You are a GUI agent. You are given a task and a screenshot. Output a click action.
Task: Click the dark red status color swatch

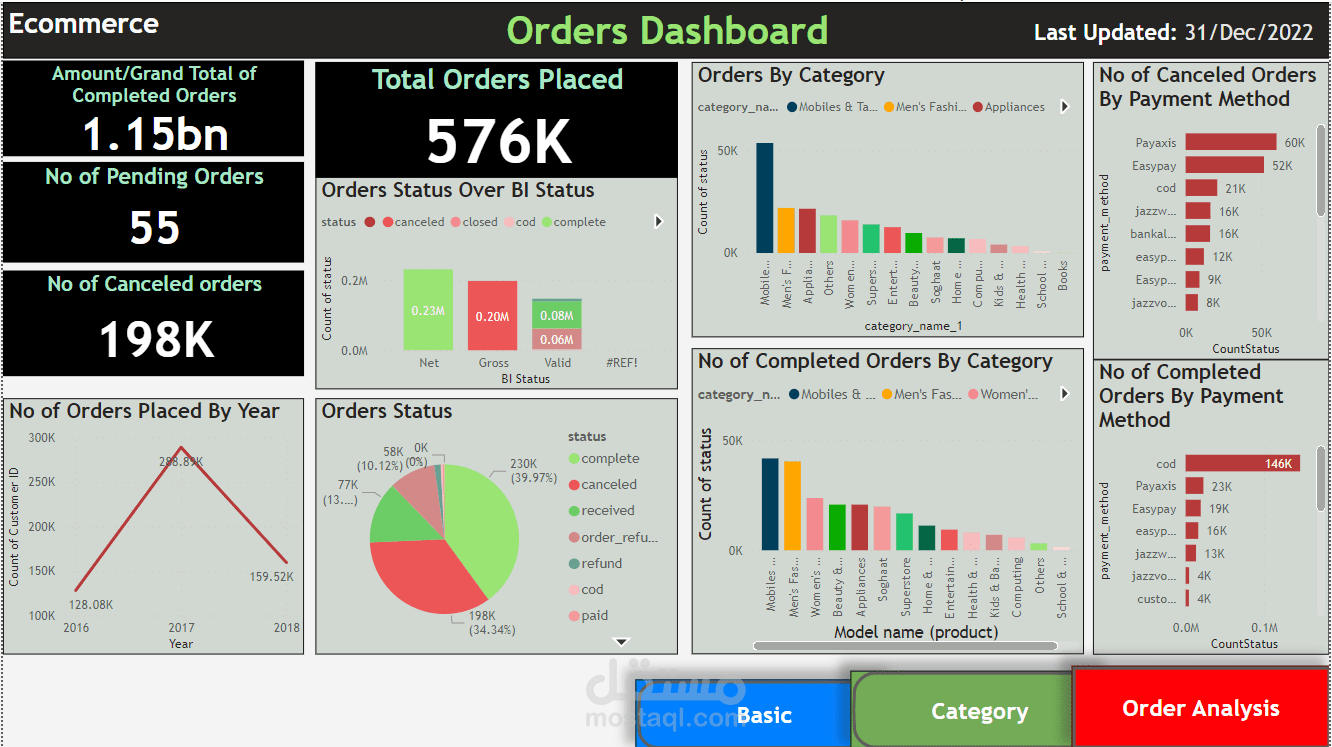pos(369,221)
